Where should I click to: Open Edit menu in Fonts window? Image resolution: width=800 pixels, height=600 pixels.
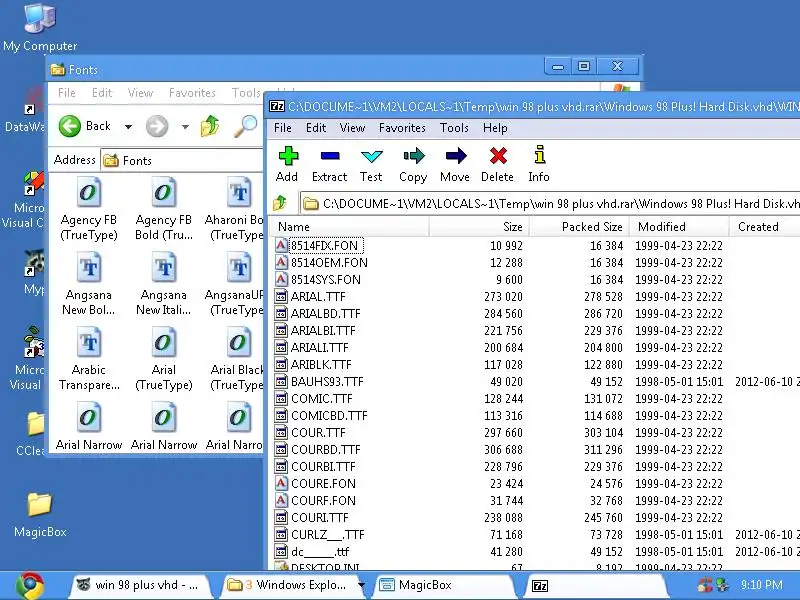click(102, 93)
